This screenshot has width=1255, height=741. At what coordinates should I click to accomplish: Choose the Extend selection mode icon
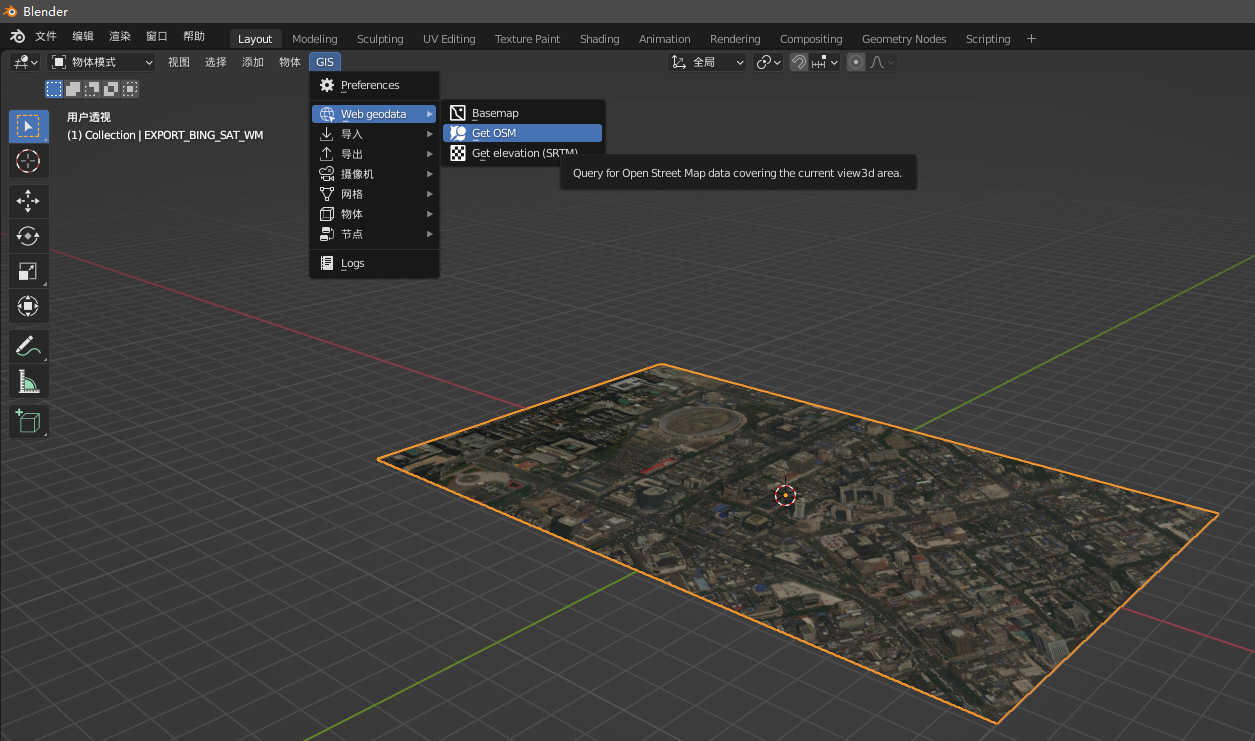[x=73, y=89]
